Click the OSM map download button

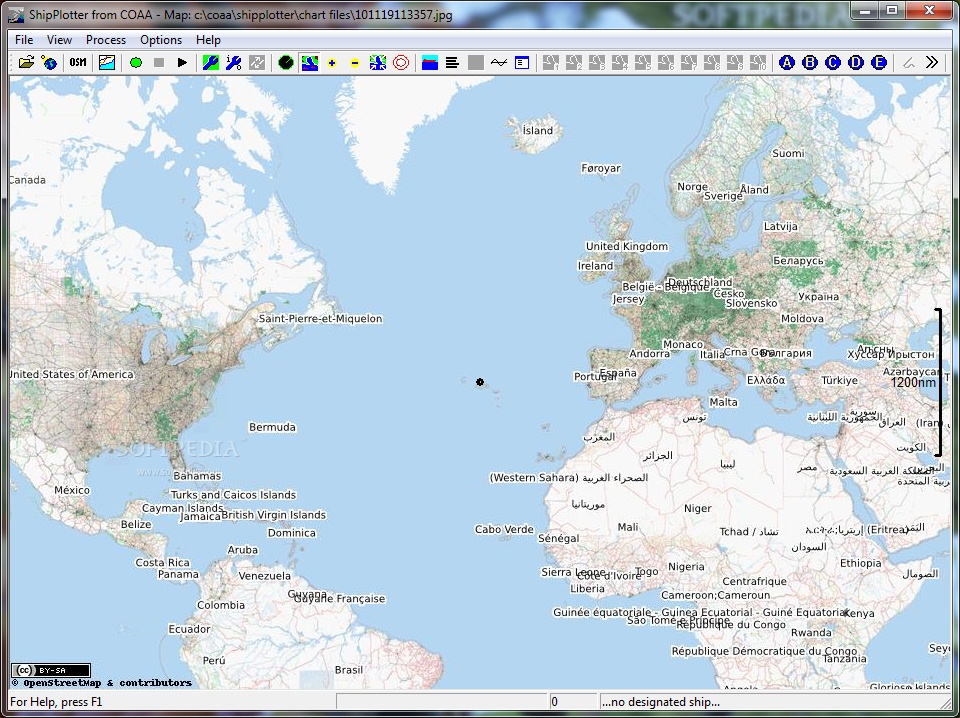(x=78, y=62)
